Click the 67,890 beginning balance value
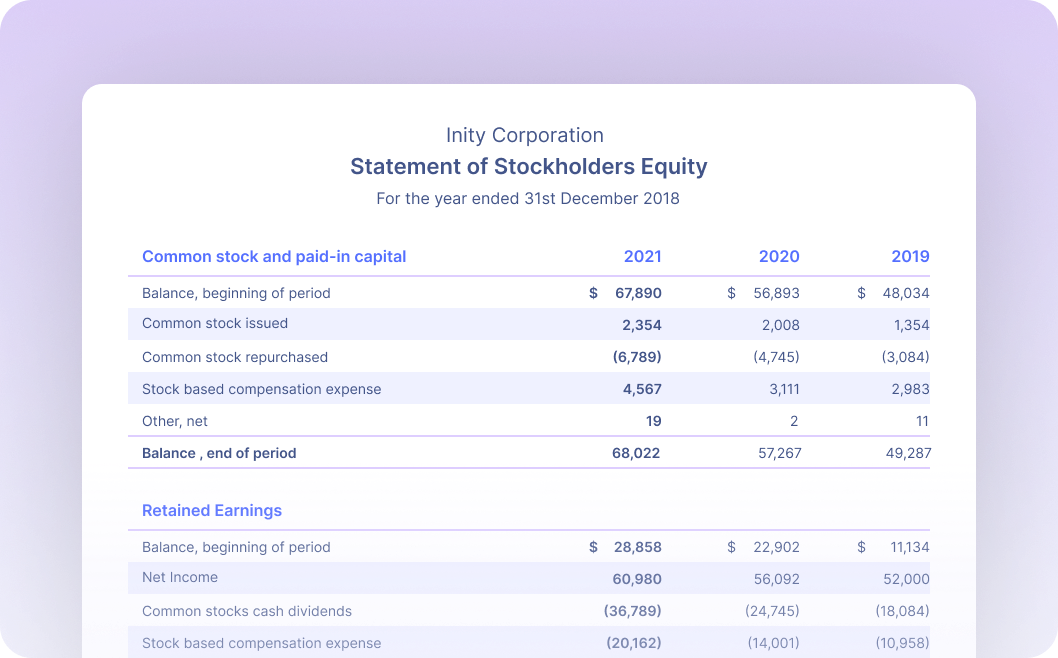1058x658 pixels. click(638, 293)
